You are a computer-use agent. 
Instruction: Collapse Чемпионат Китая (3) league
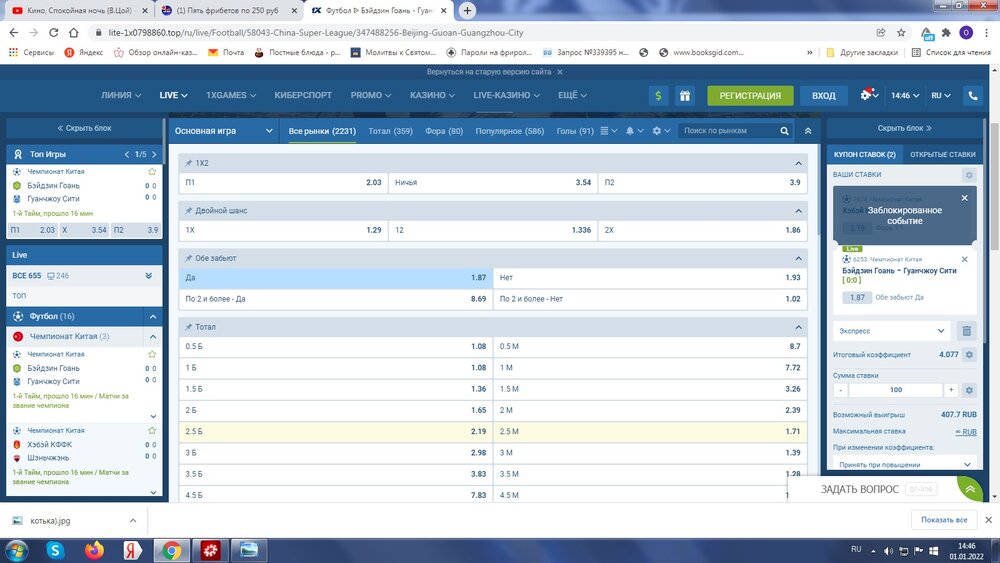click(x=153, y=336)
